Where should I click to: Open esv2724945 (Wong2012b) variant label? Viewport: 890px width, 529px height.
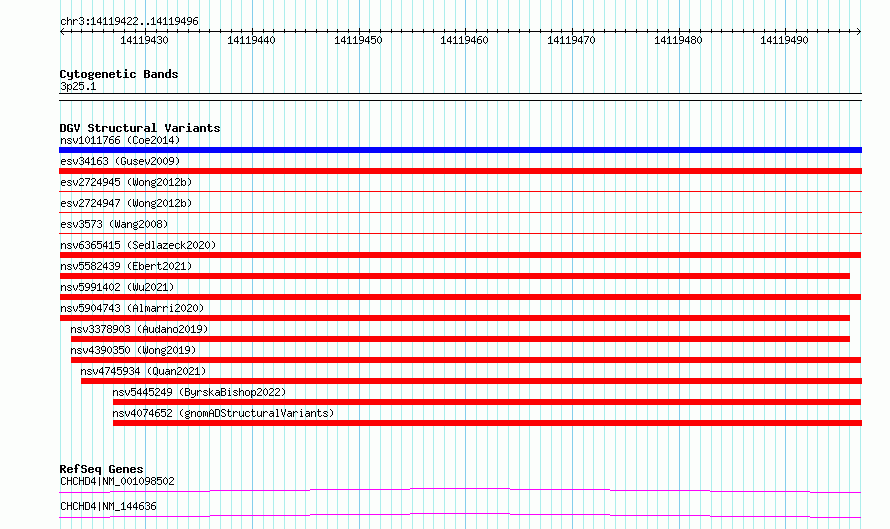click(x=126, y=182)
